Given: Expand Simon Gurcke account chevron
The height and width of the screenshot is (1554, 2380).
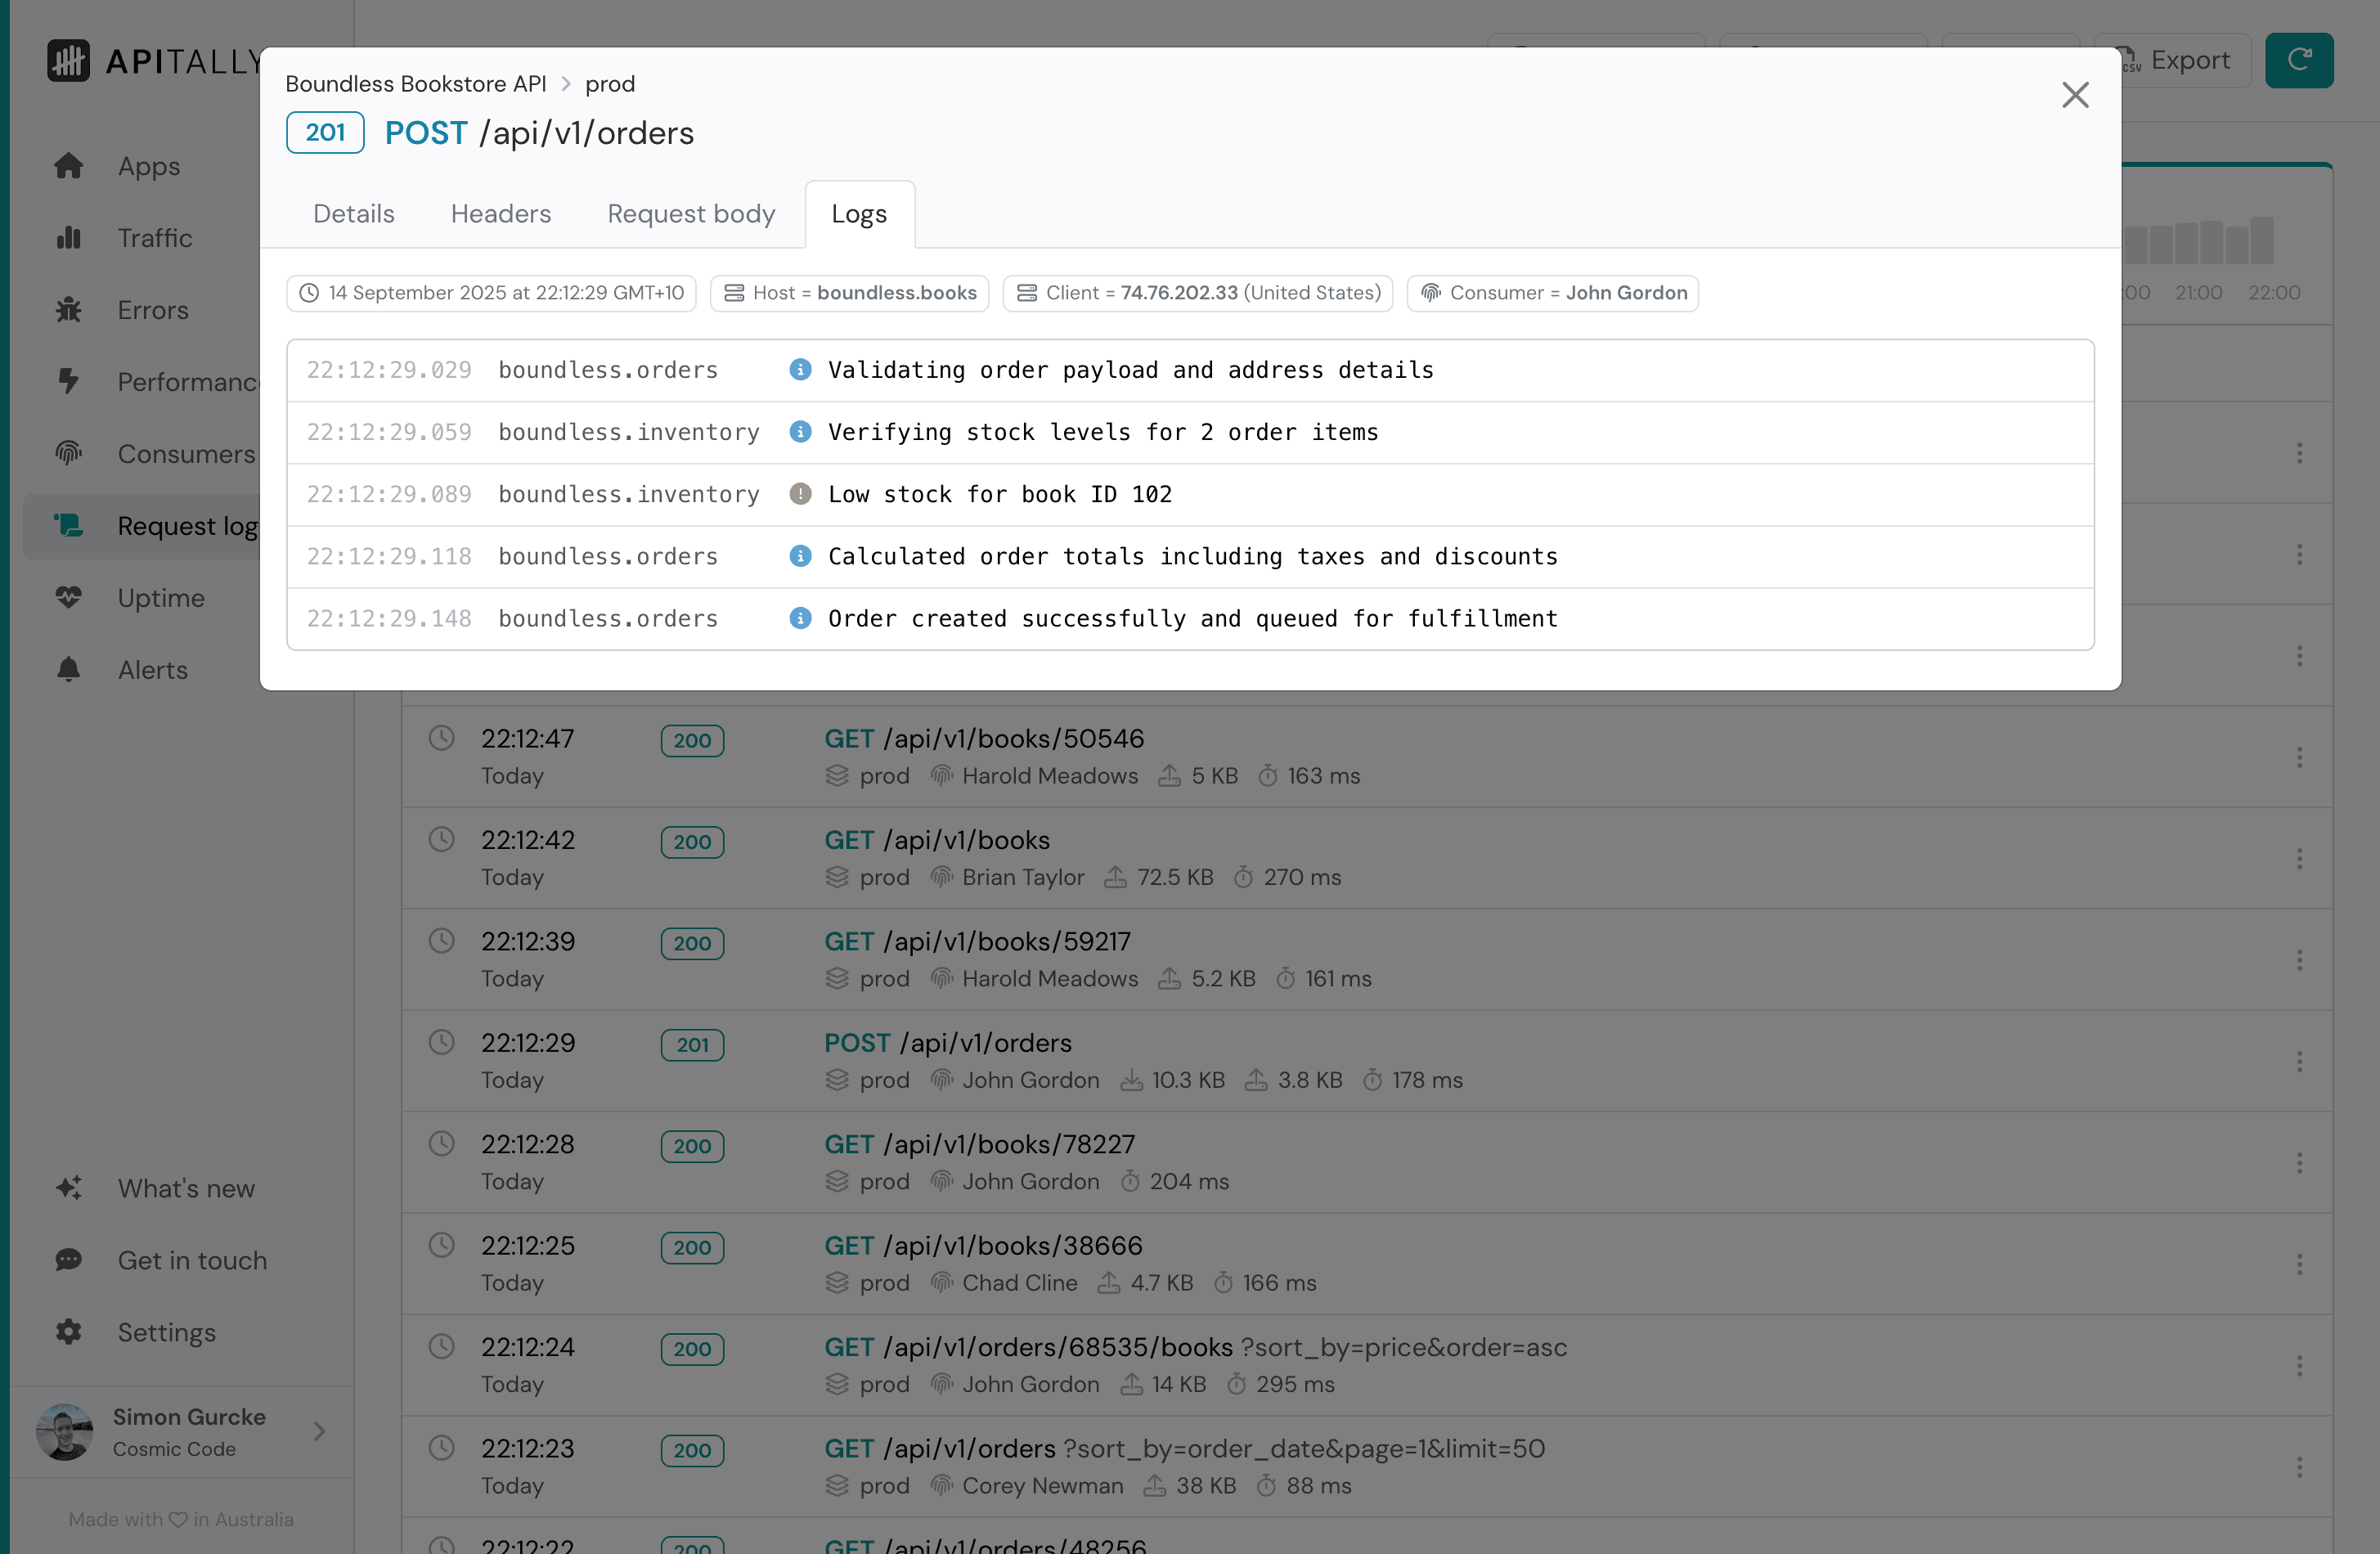Looking at the screenshot, I should pyautogui.click(x=319, y=1431).
